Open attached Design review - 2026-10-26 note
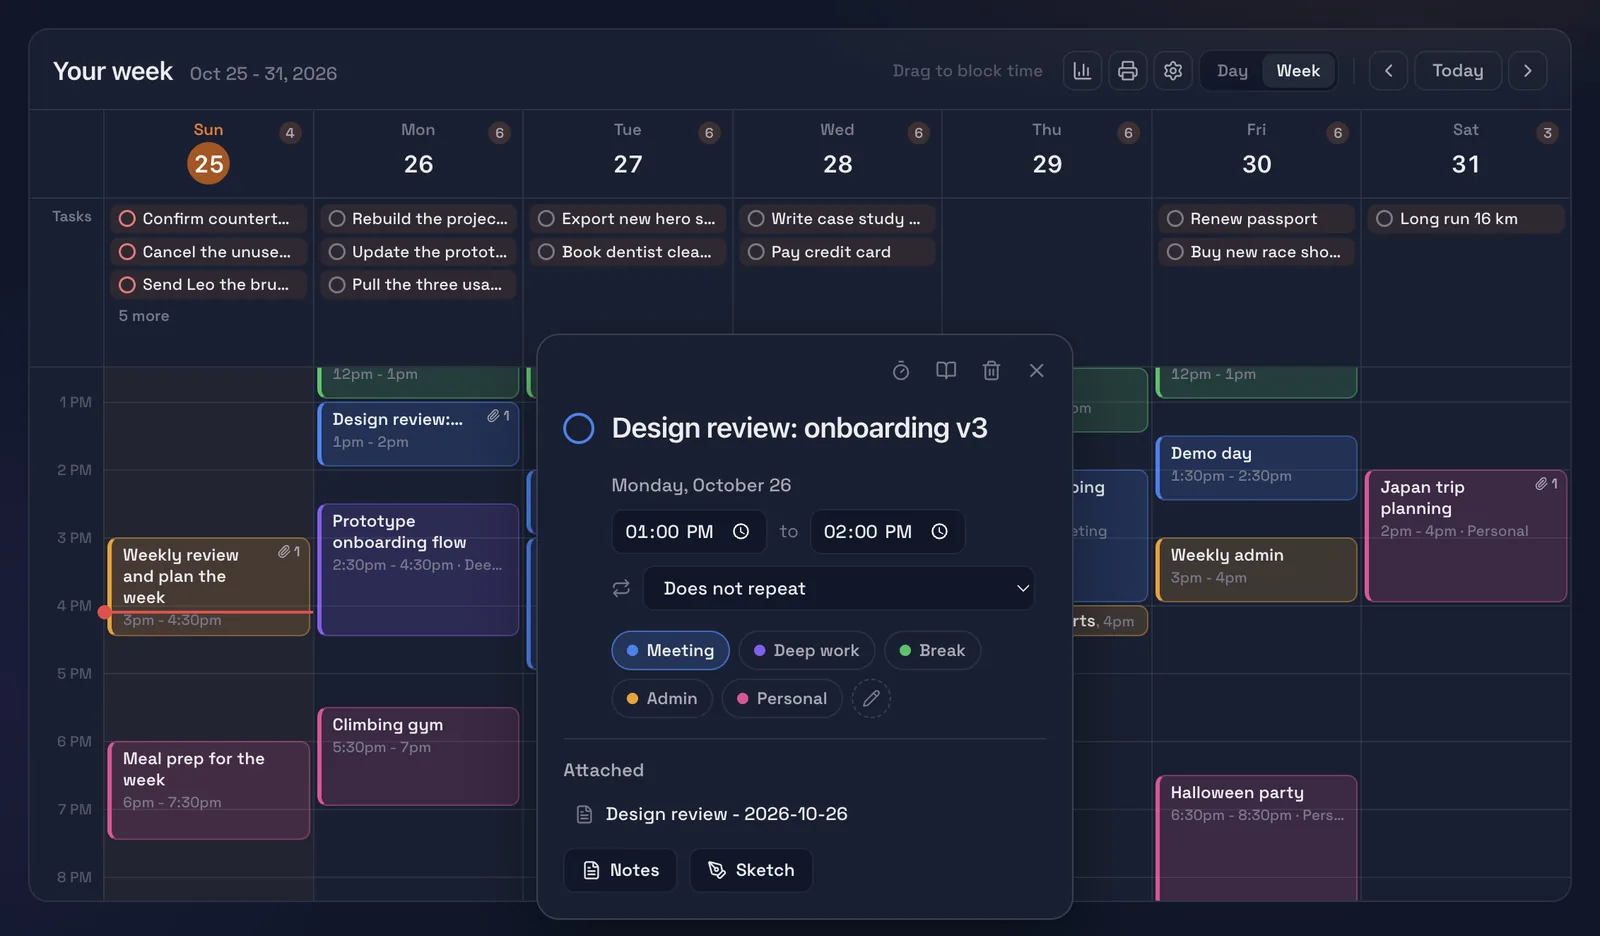1600x936 pixels. coord(726,814)
